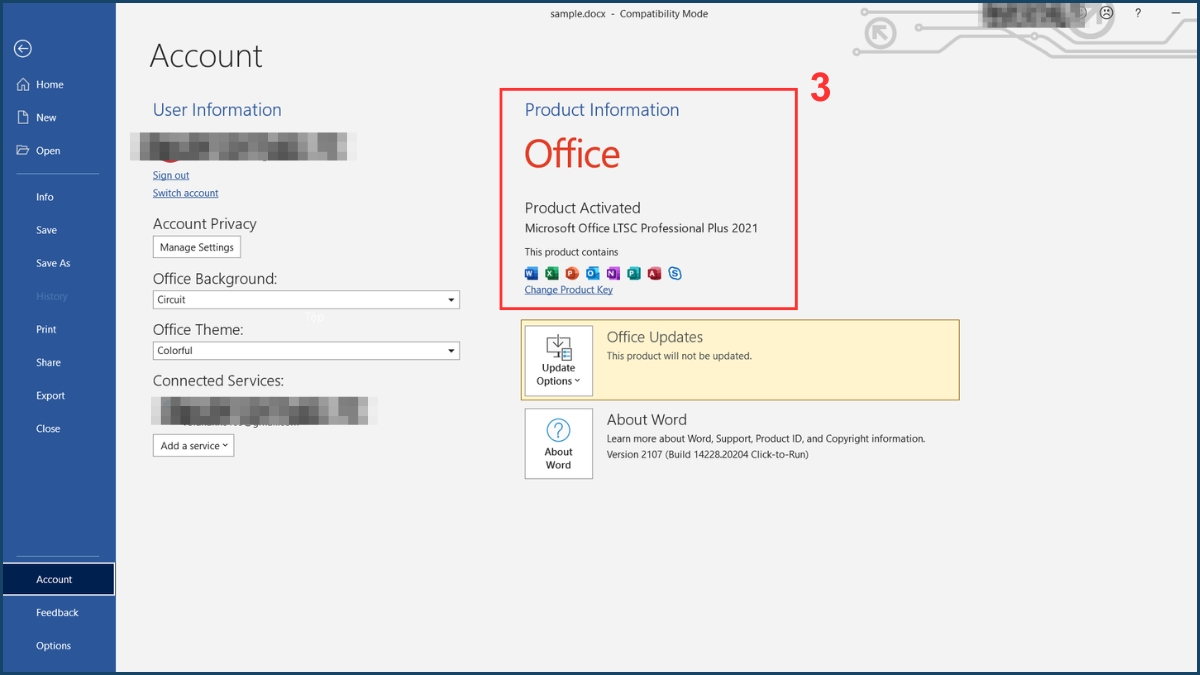Click the Outlook icon under This product contains
The image size is (1200, 675).
pos(593,273)
